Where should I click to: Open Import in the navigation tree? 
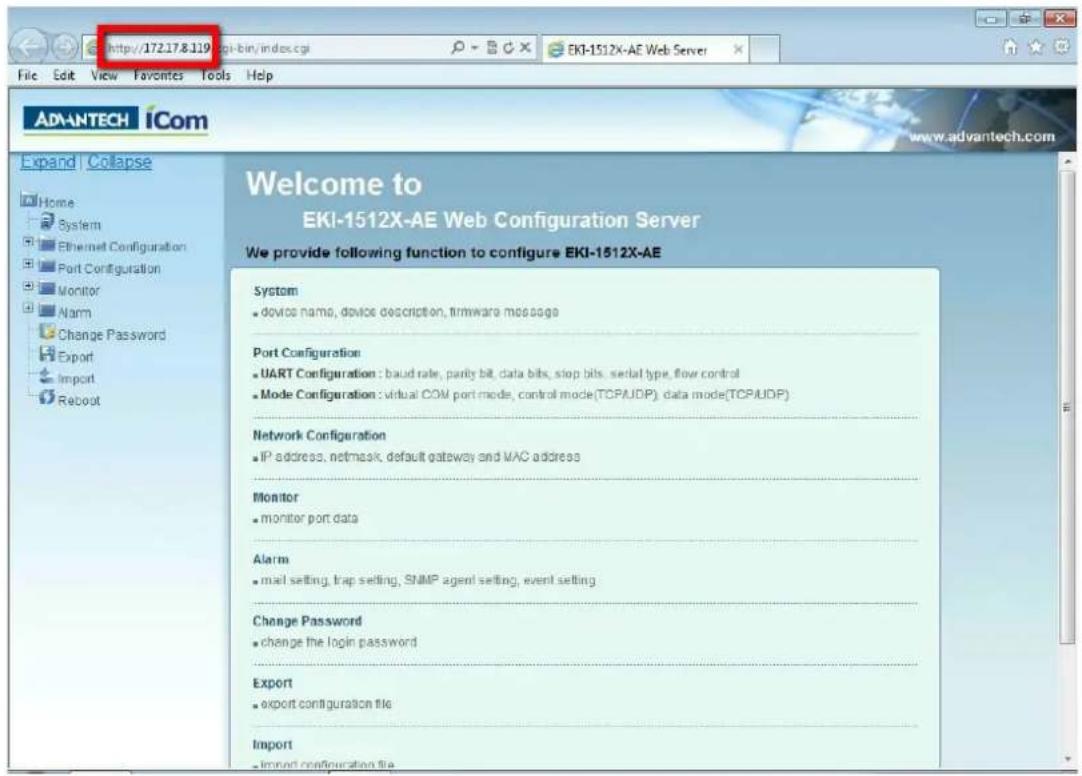76,379
